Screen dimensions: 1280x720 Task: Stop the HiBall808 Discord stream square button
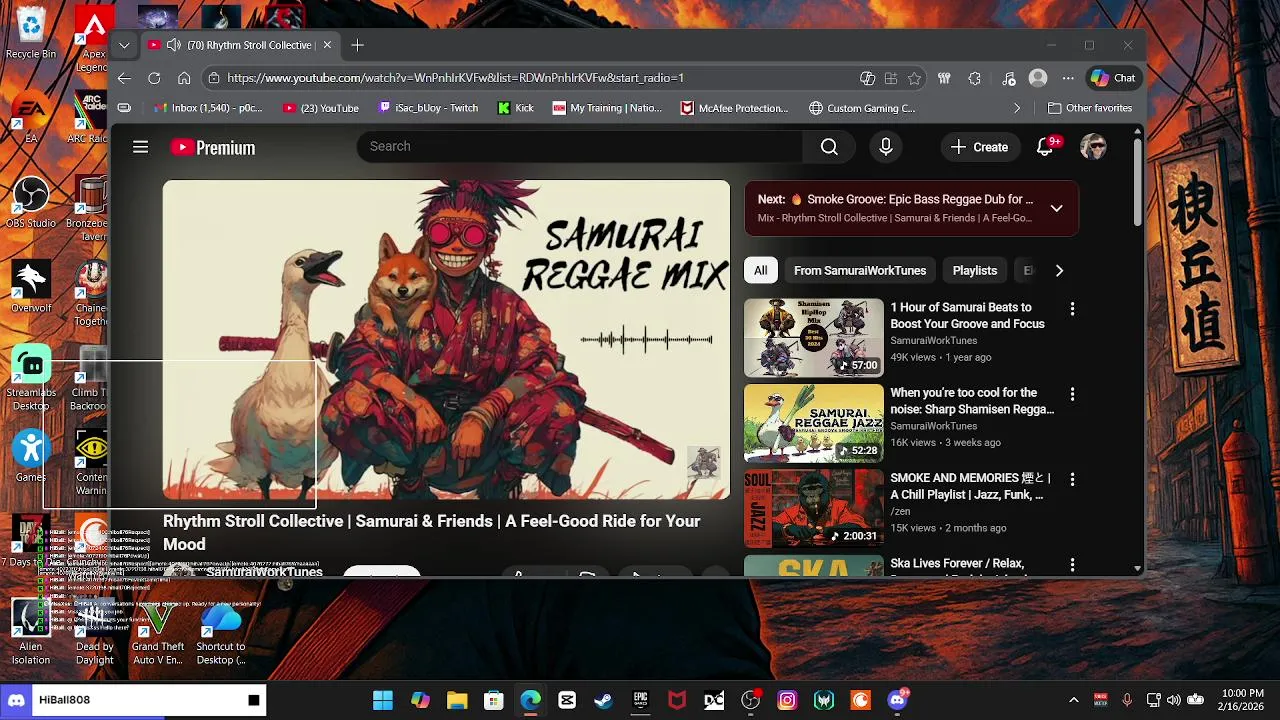click(254, 700)
